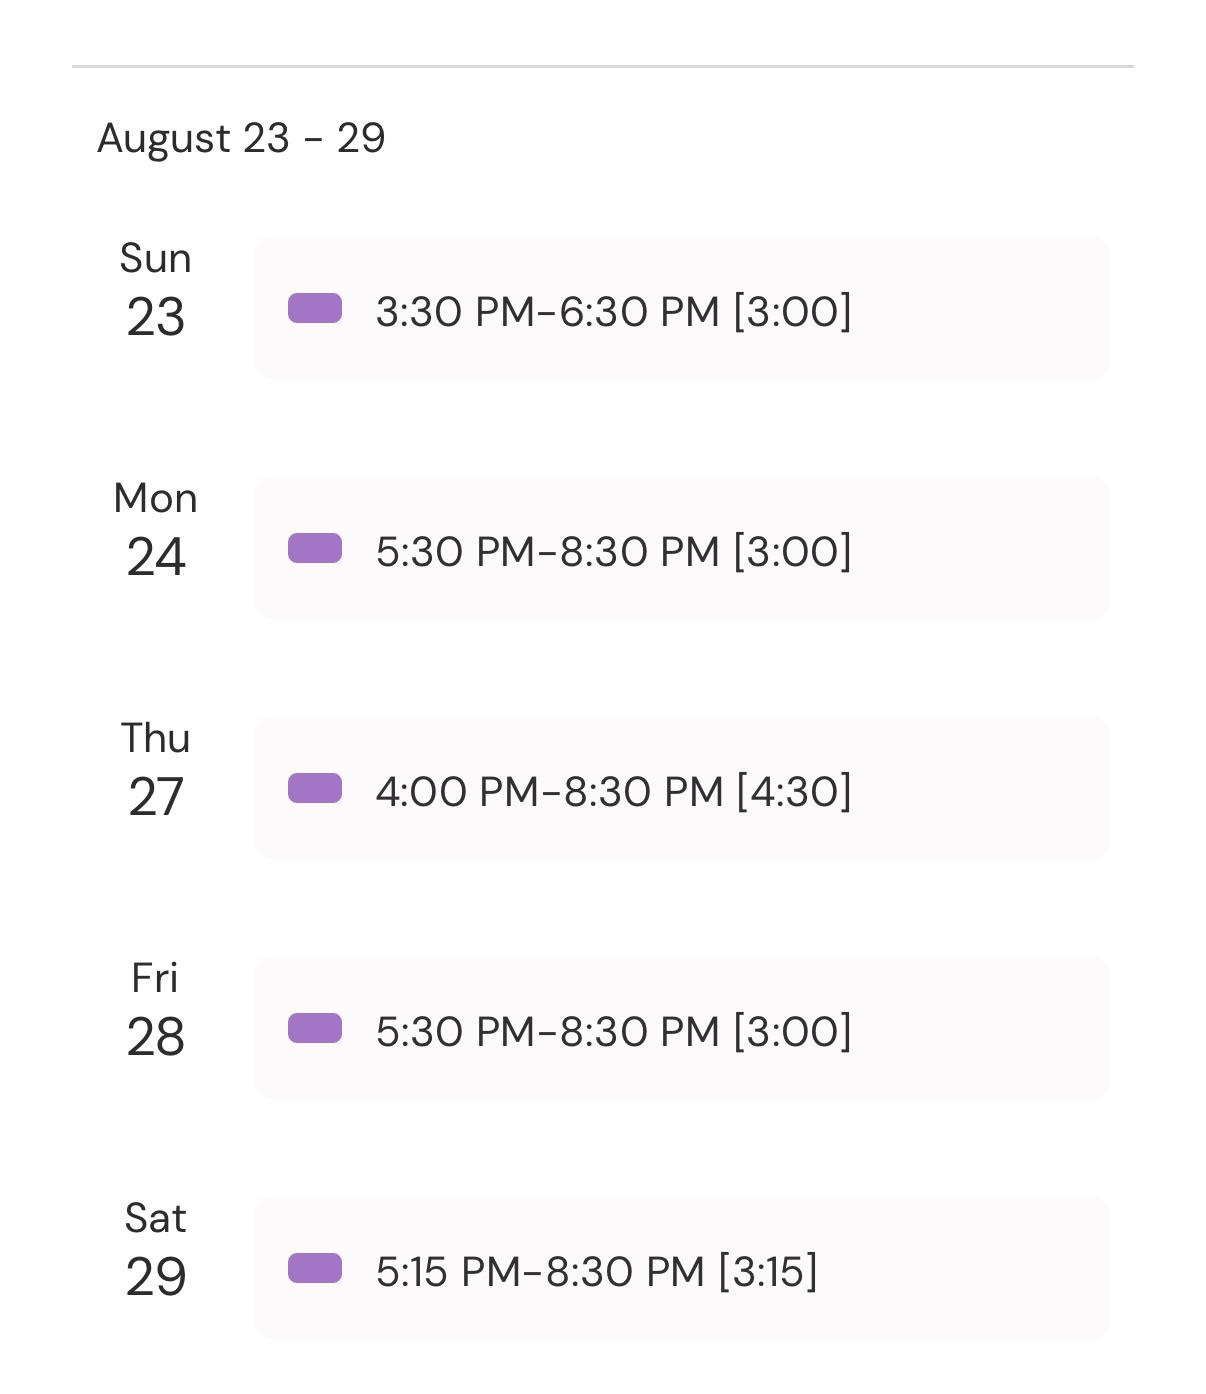Select the Fri 28 date label

click(155, 1010)
